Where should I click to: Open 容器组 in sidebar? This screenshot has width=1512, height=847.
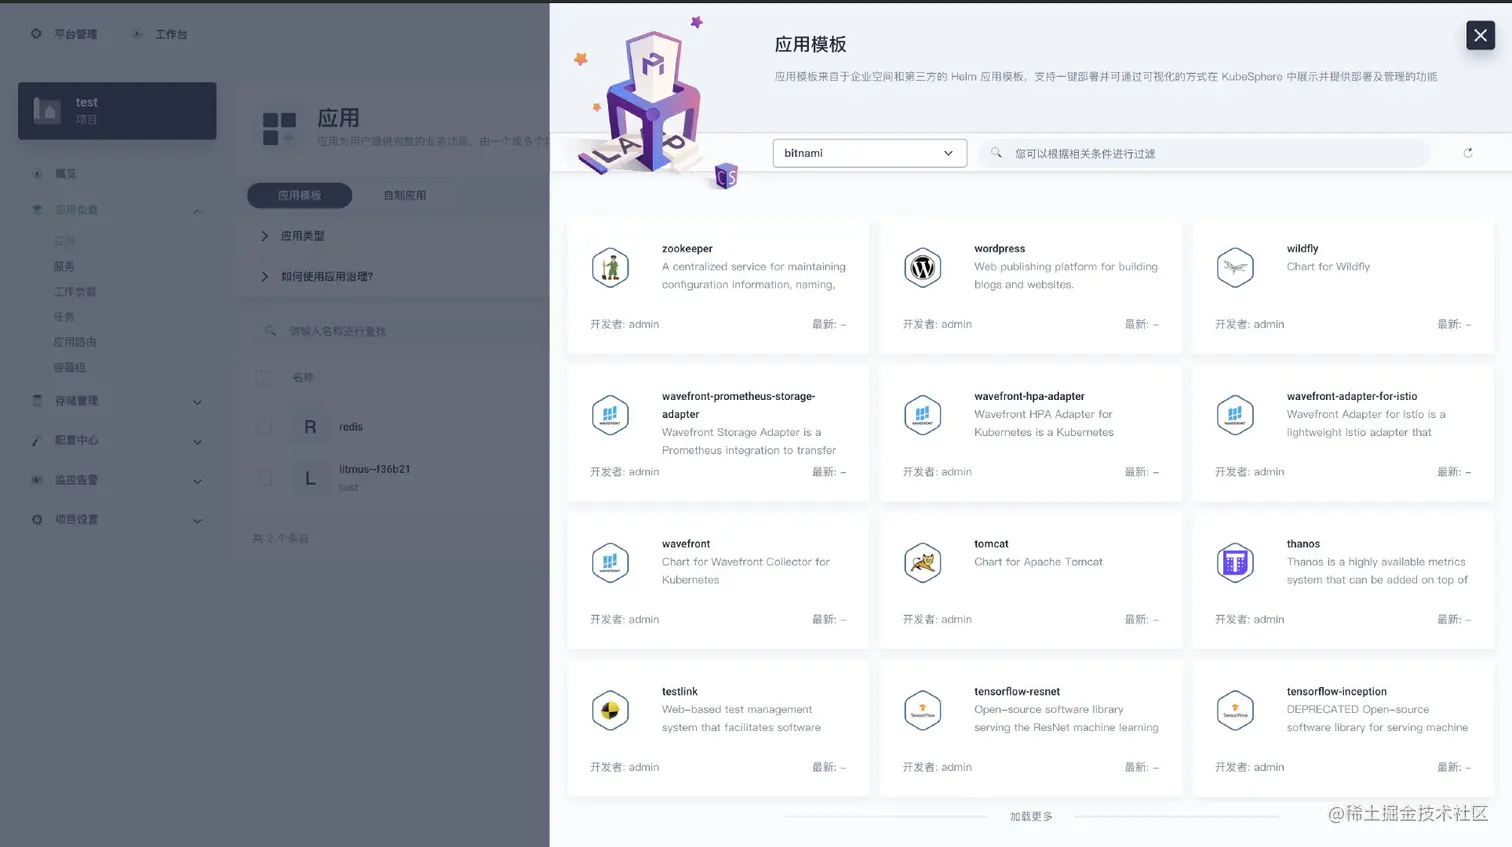69,367
